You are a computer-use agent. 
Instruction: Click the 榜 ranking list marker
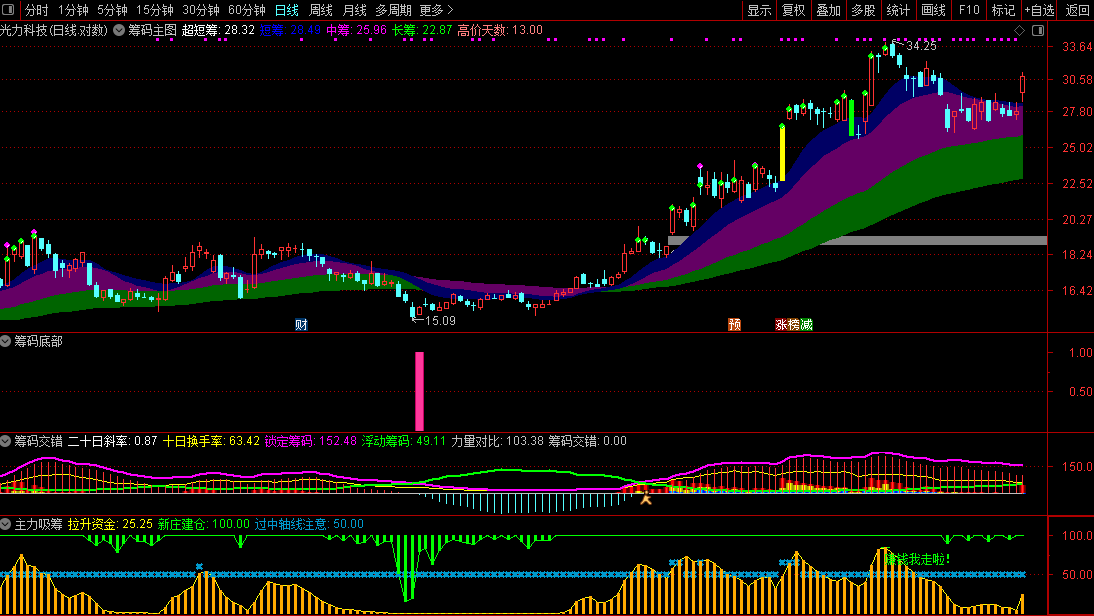coord(794,325)
